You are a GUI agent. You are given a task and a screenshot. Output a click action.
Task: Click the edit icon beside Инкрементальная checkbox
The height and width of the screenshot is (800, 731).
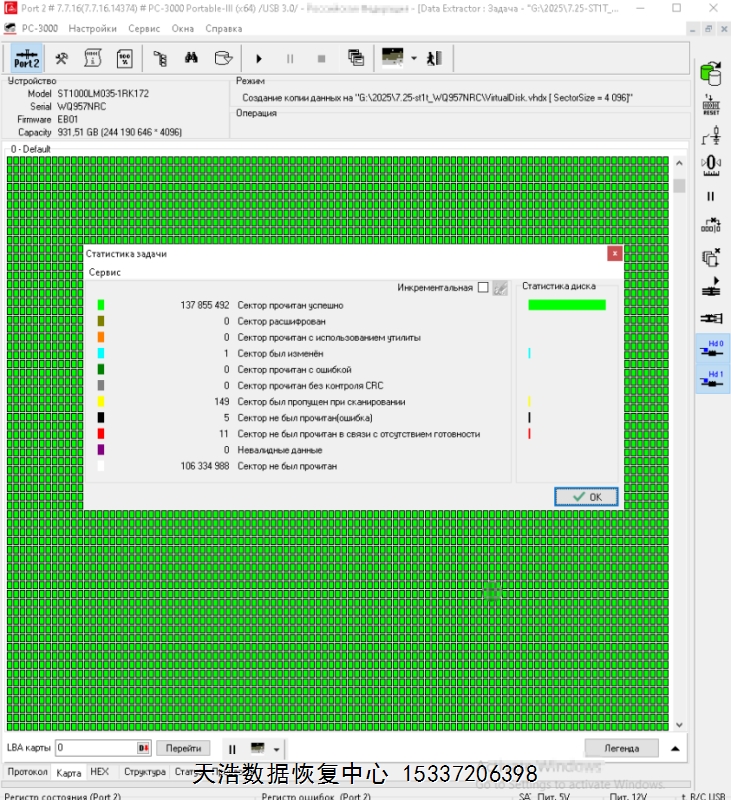[500, 288]
